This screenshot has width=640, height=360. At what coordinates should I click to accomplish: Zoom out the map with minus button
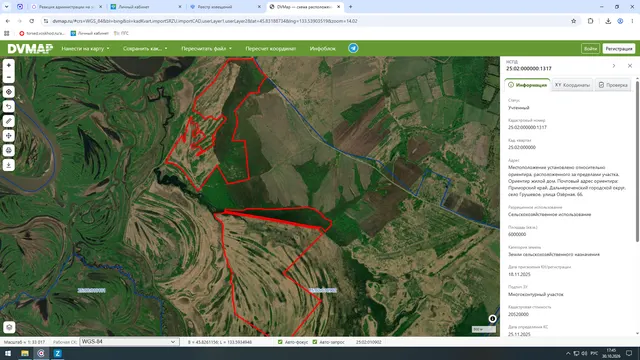click(x=9, y=77)
